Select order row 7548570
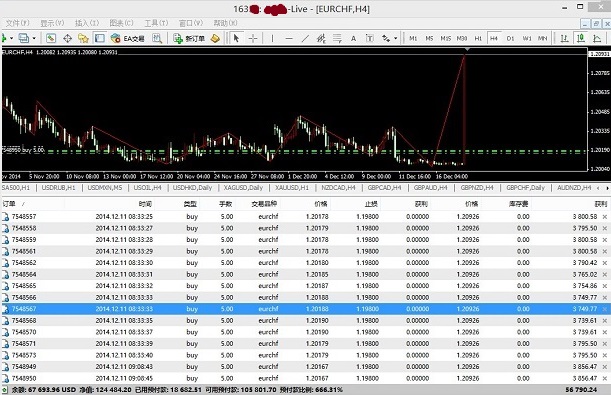611x395 pixels. tap(305, 332)
